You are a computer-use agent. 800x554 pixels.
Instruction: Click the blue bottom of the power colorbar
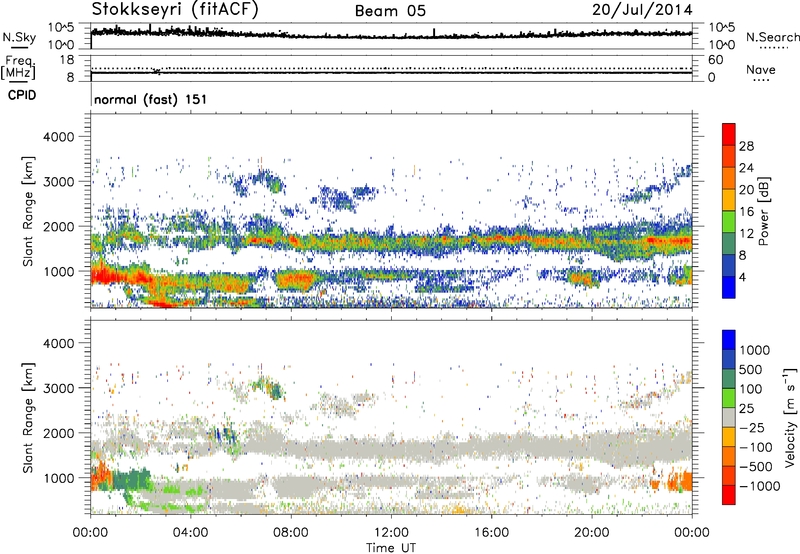tap(729, 288)
